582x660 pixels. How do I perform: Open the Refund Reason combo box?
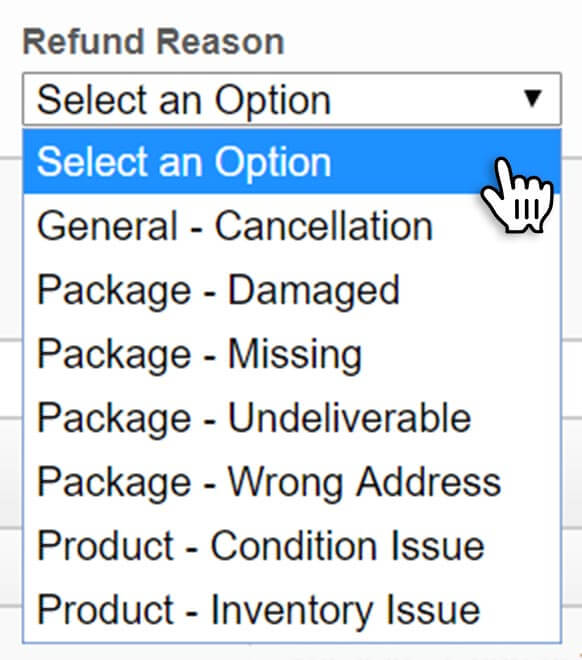[x=292, y=99]
